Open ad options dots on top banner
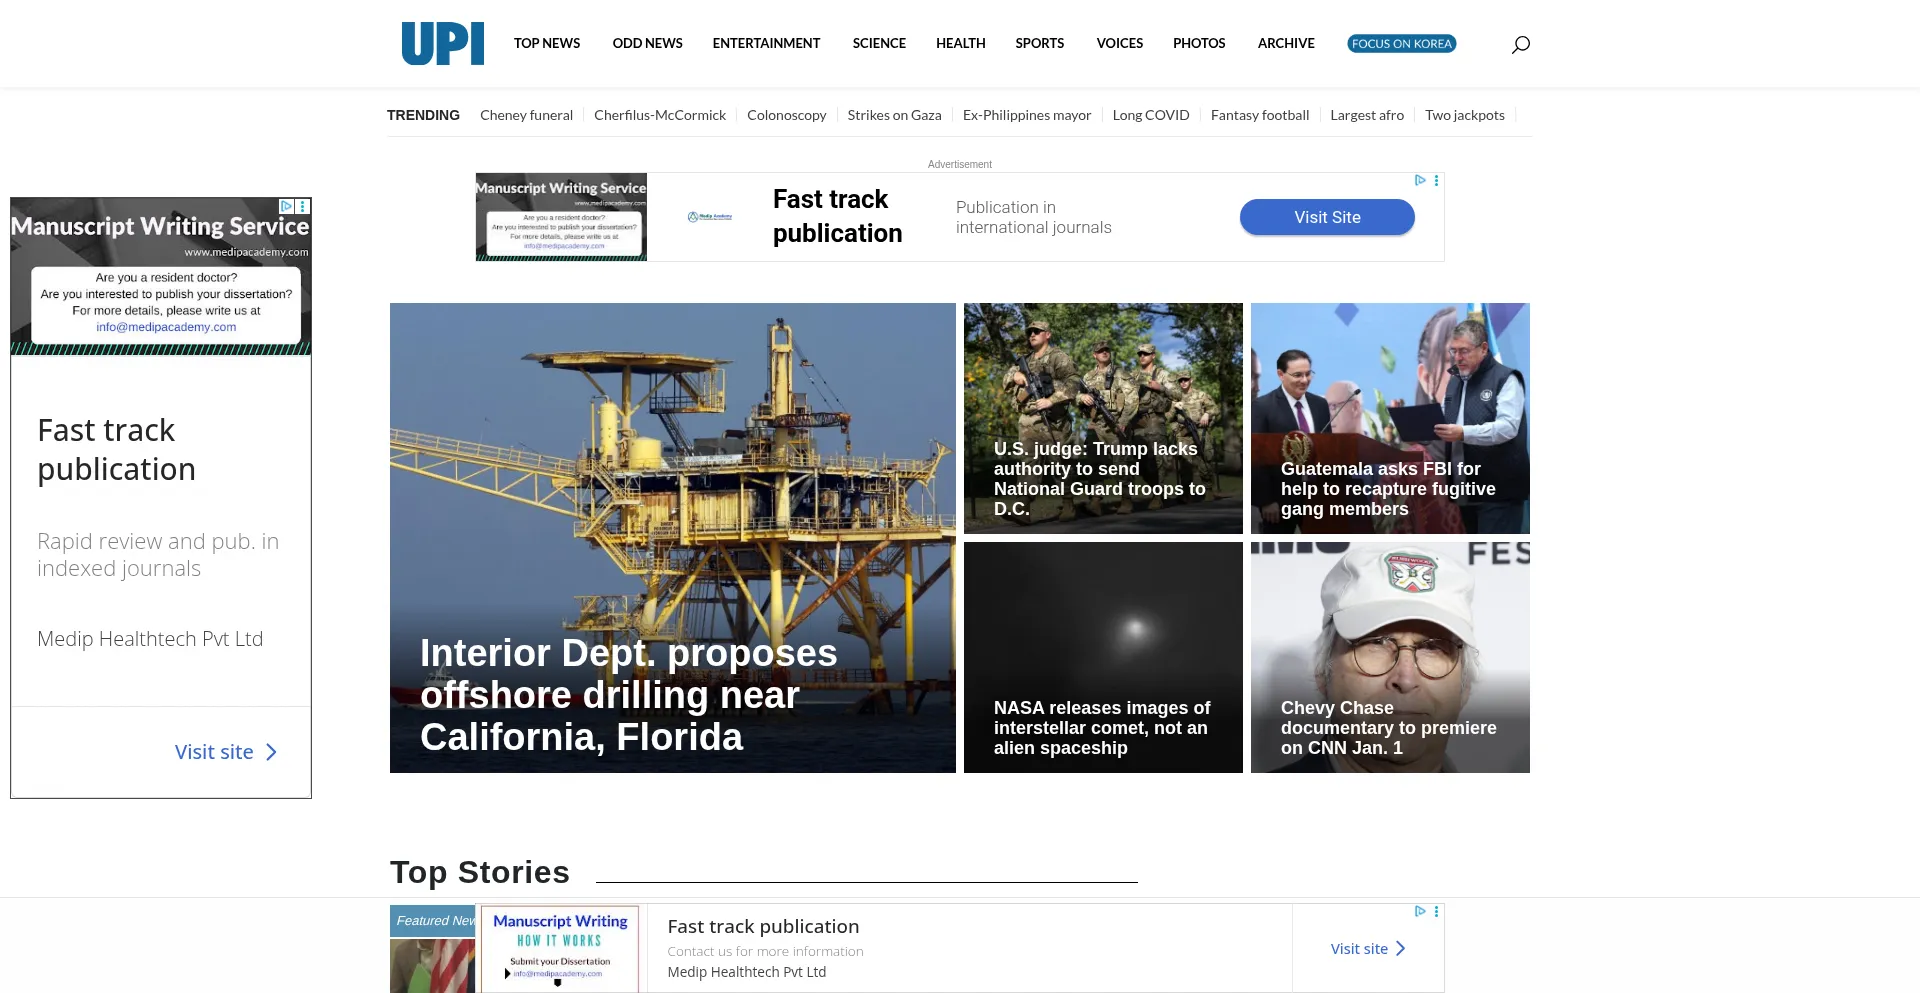 coord(1436,181)
